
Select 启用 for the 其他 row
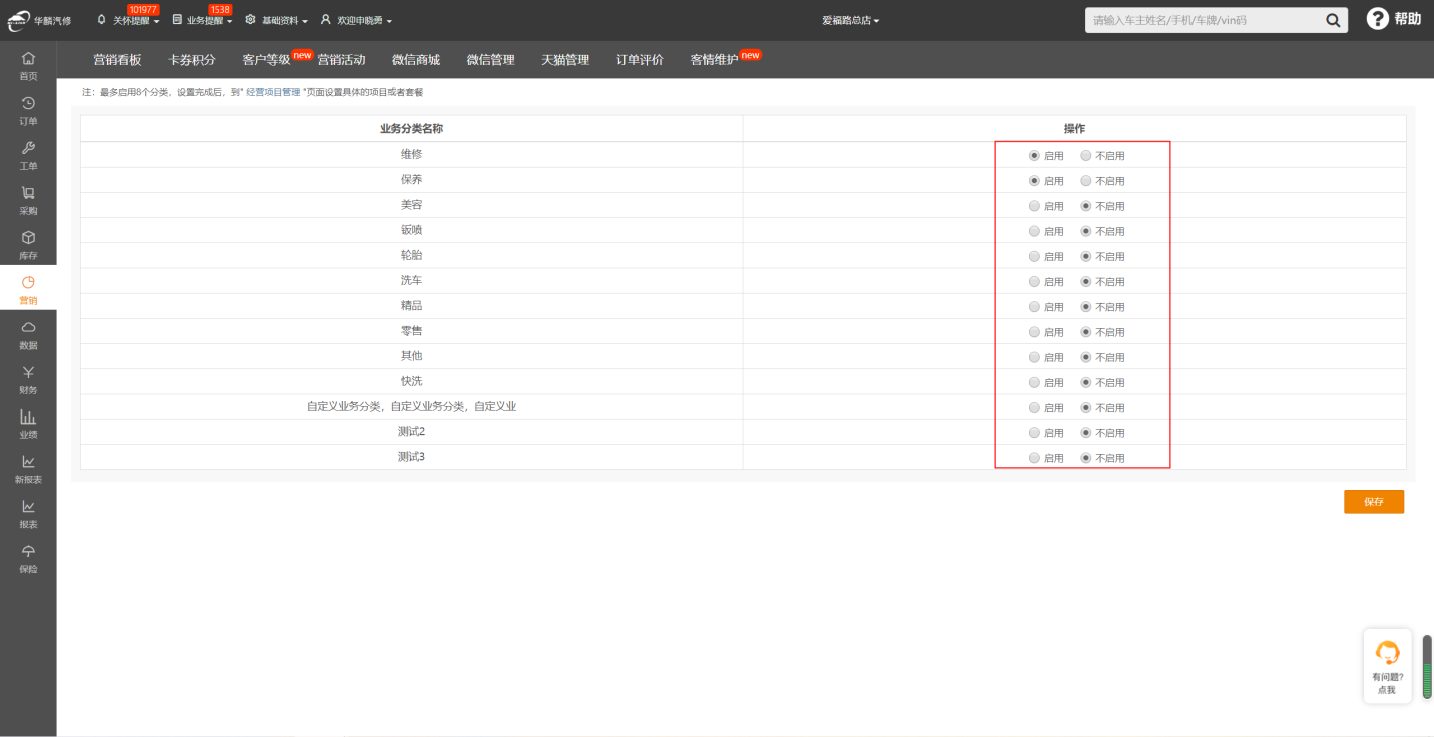(x=1034, y=357)
